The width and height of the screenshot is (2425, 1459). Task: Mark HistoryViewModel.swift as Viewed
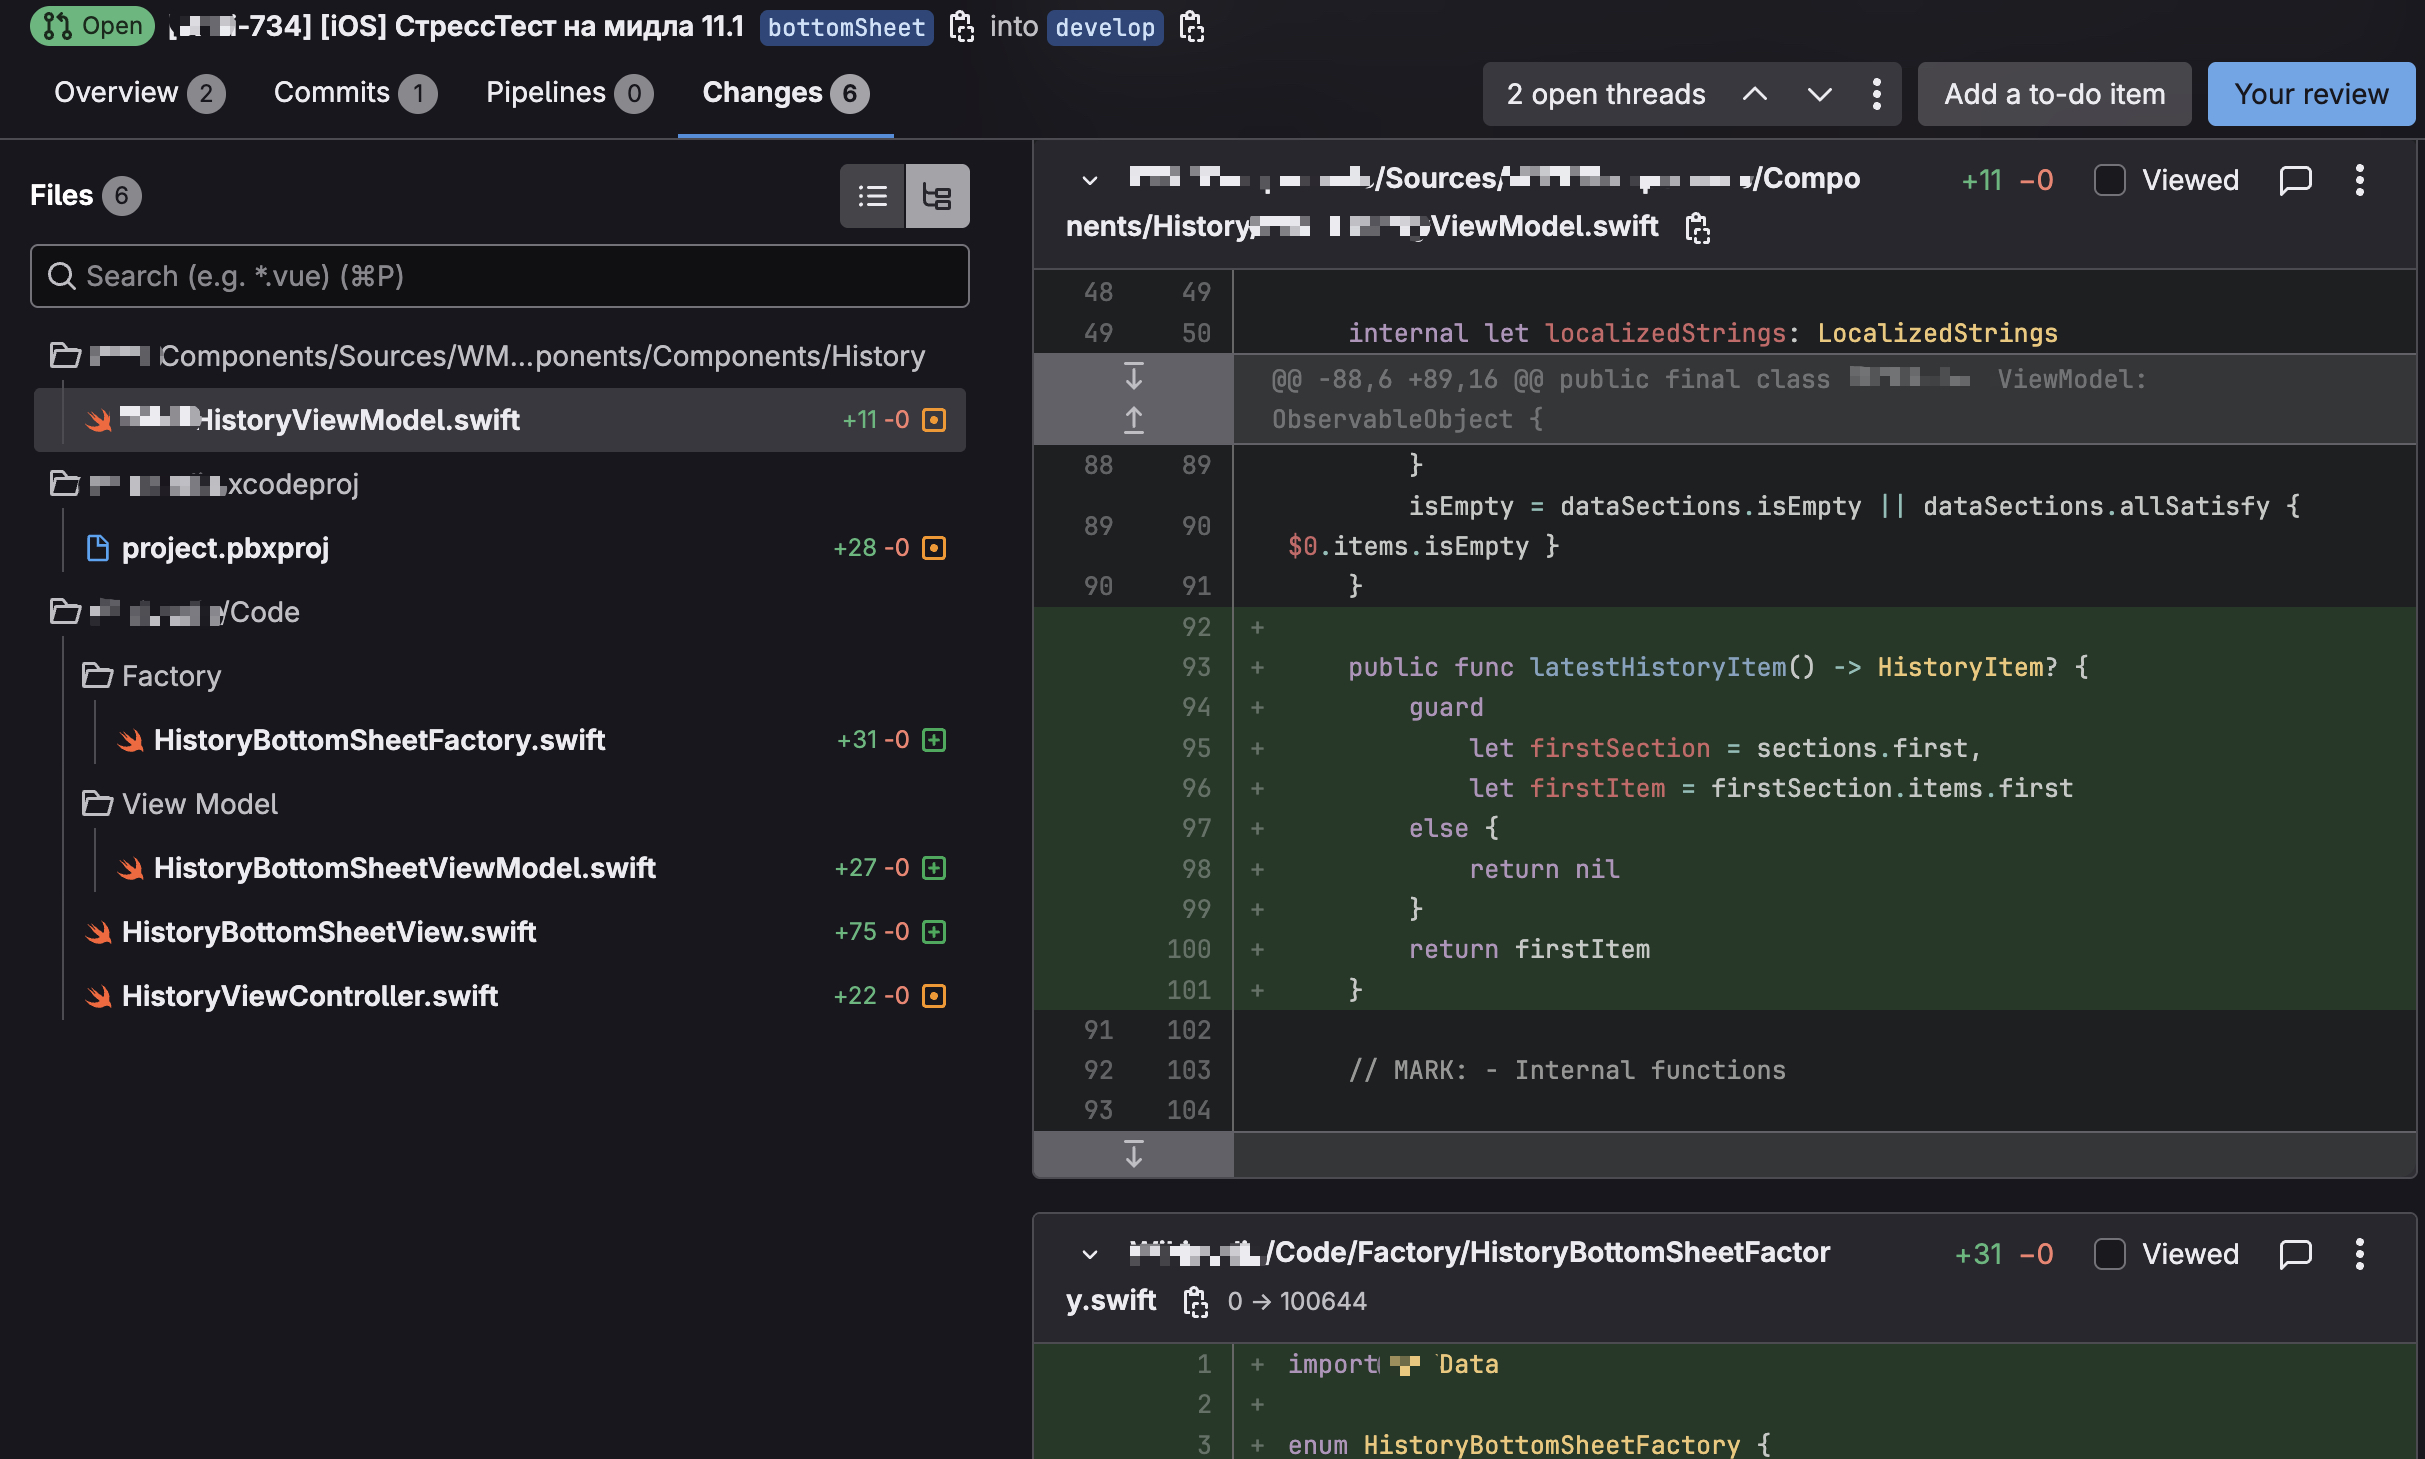pyautogui.click(x=2109, y=180)
